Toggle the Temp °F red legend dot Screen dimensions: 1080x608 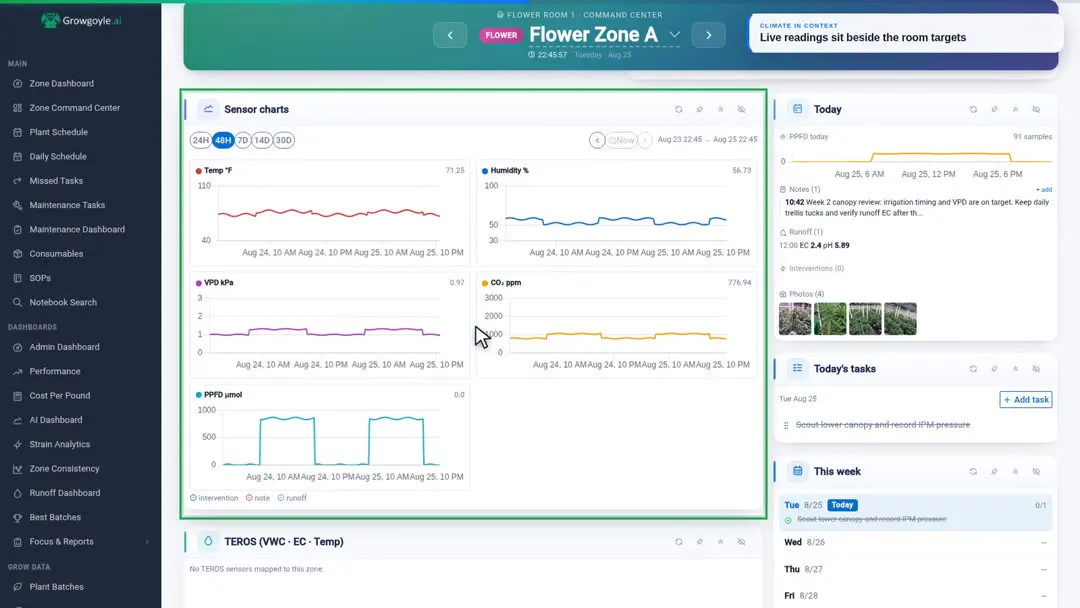pos(198,171)
